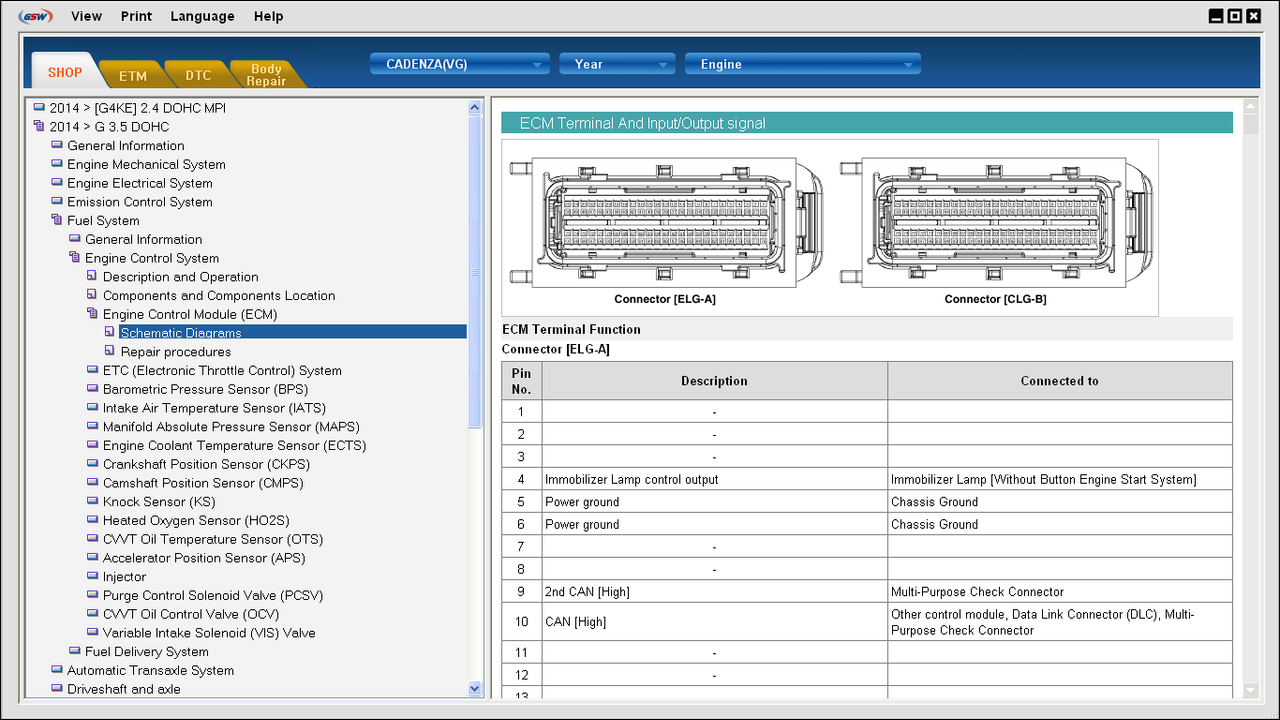Click the Connector [ELG-A] diagram image

(668, 222)
